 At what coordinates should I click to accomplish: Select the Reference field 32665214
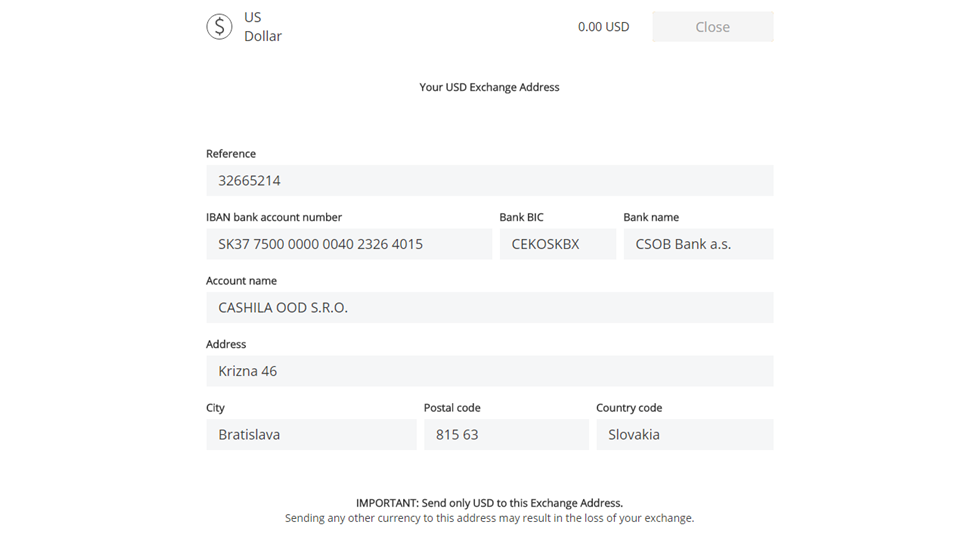(x=490, y=180)
